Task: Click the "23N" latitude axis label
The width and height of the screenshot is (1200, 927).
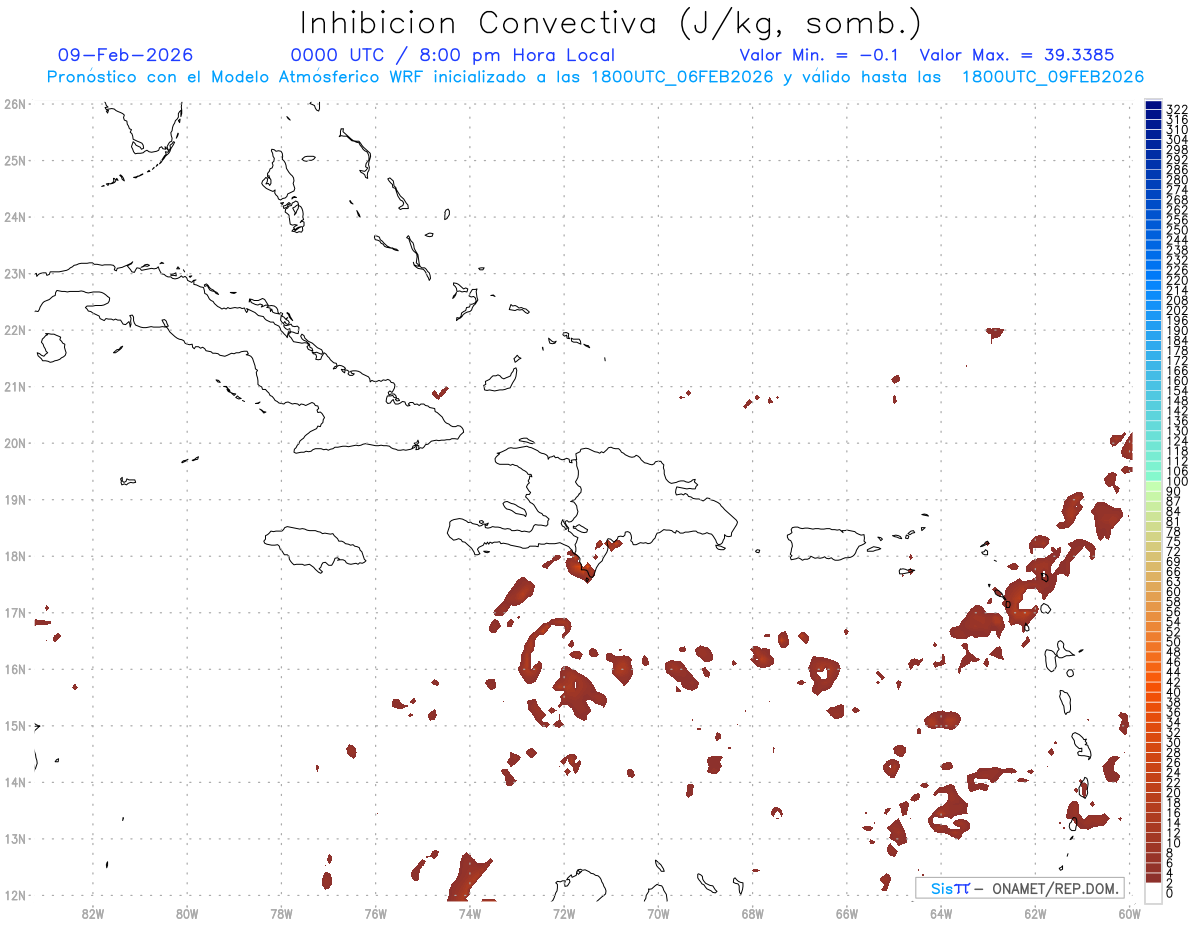Action: (x=15, y=274)
